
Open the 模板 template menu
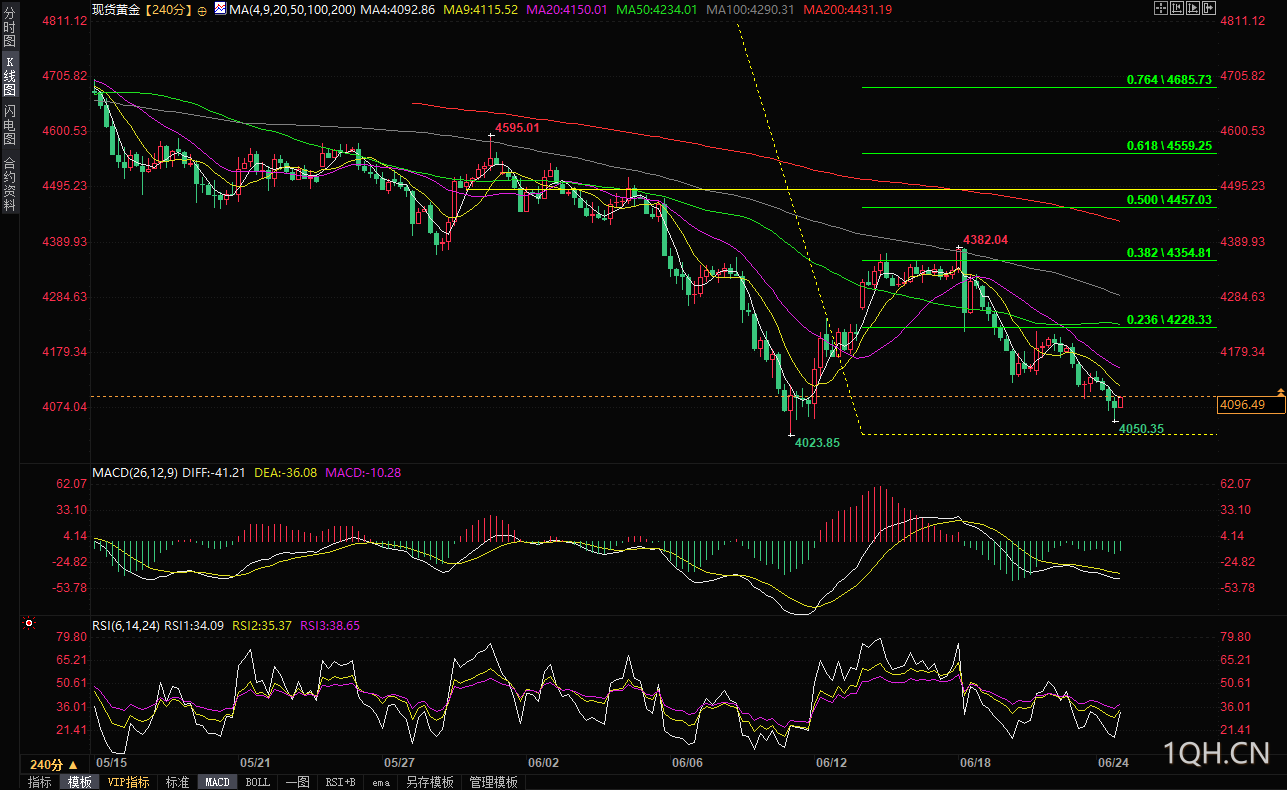click(x=80, y=782)
